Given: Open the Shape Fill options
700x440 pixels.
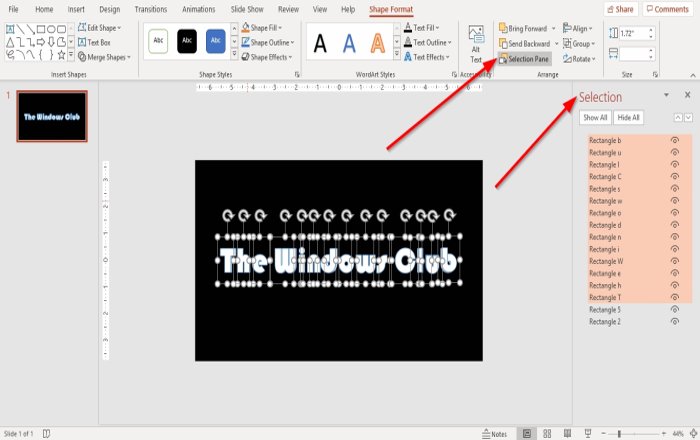Looking at the screenshot, I should click(x=262, y=28).
